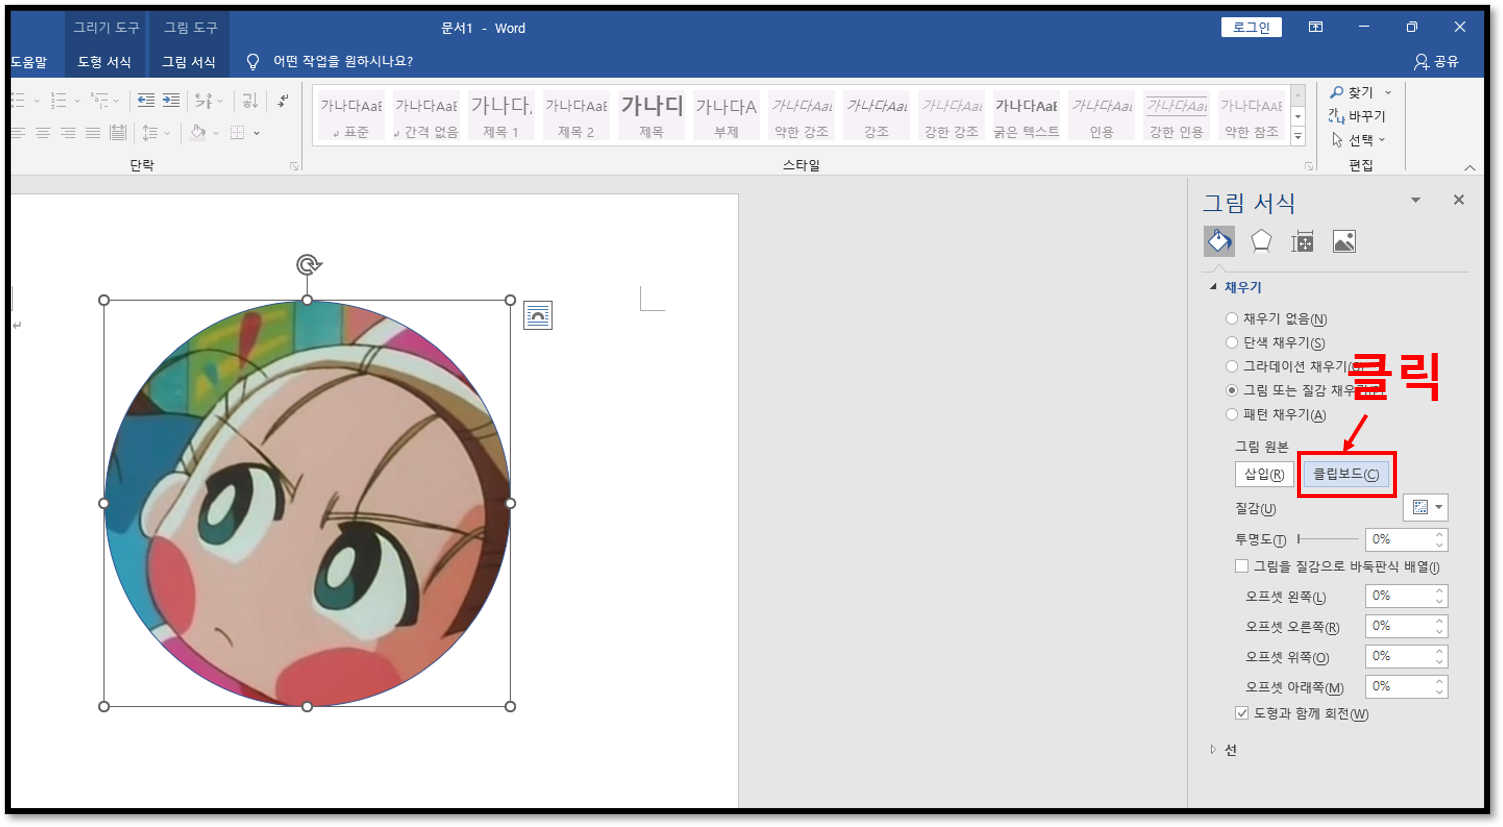Open the 선택 dropdown in editing group
This screenshot has width=1503, height=827.
(1359, 140)
